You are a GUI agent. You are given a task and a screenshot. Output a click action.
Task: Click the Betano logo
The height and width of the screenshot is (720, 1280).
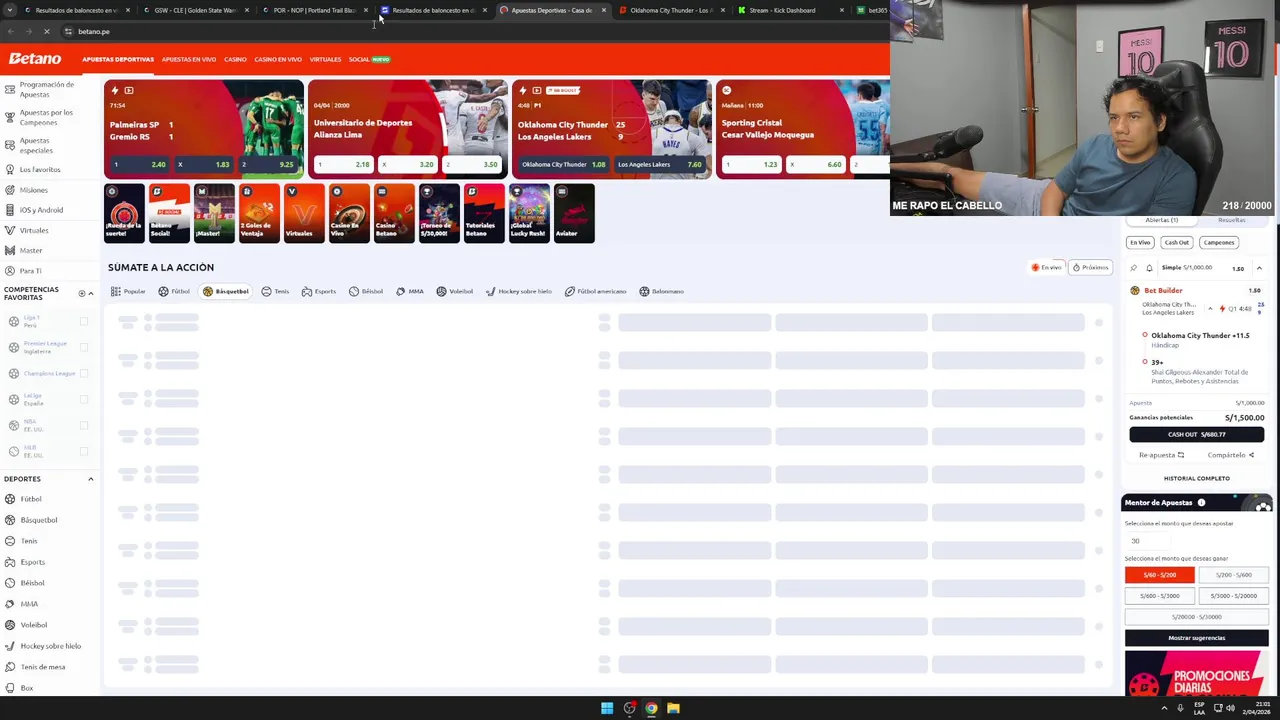(x=35, y=59)
